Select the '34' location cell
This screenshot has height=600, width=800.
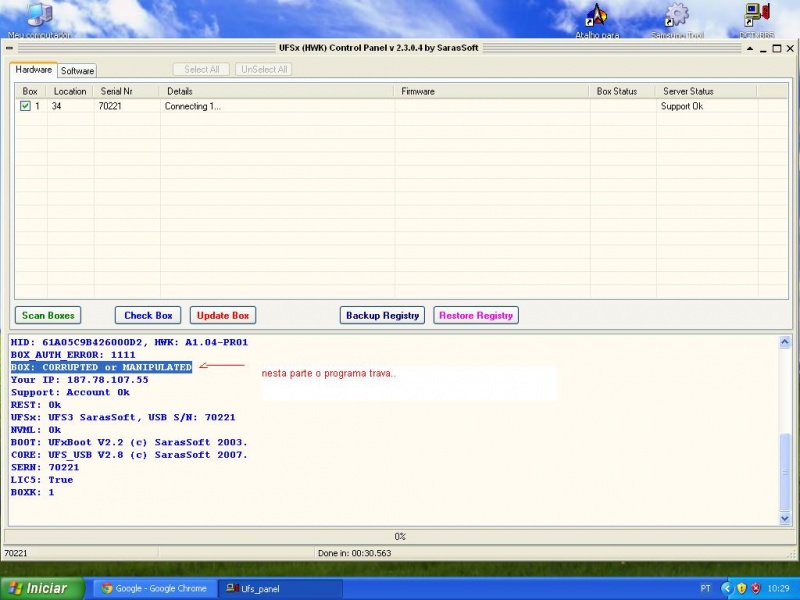coord(56,106)
